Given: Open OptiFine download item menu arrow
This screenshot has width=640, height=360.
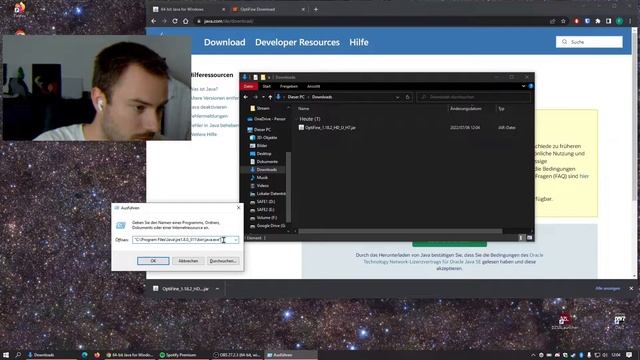Looking at the screenshot, I should (x=217, y=289).
